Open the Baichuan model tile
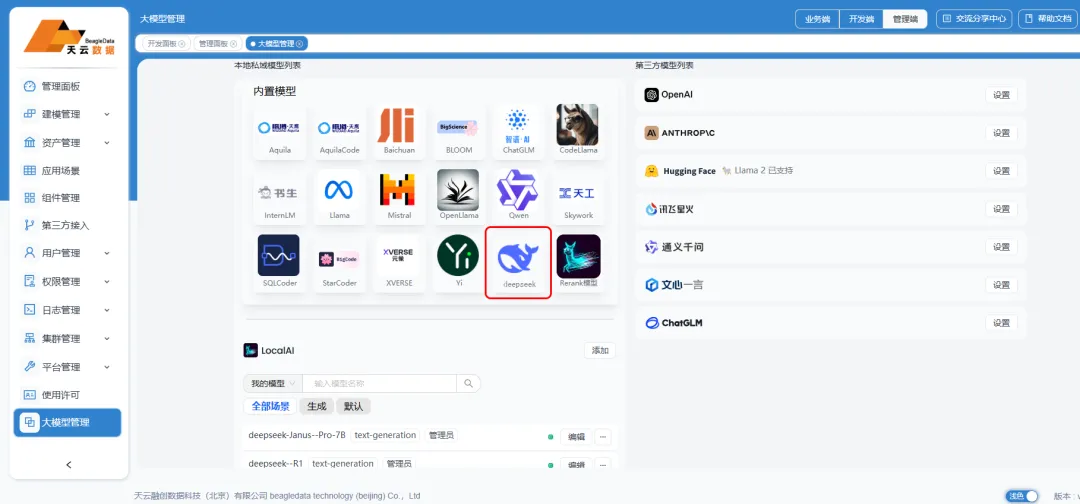This screenshot has width=1080, height=504. pos(399,133)
